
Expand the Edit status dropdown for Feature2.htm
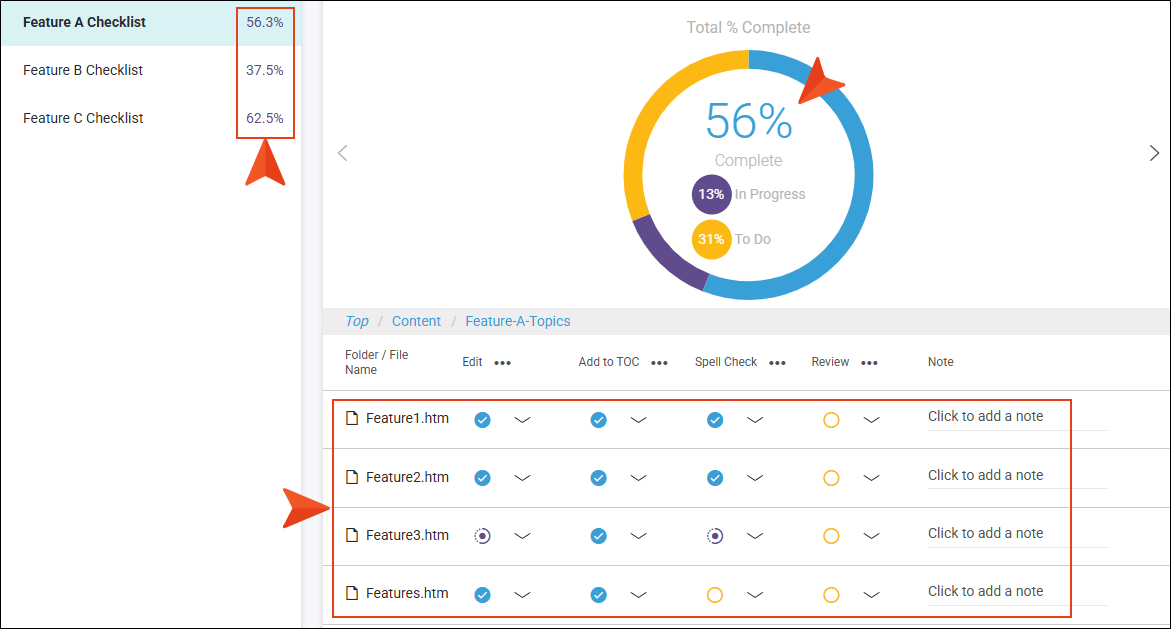click(522, 479)
